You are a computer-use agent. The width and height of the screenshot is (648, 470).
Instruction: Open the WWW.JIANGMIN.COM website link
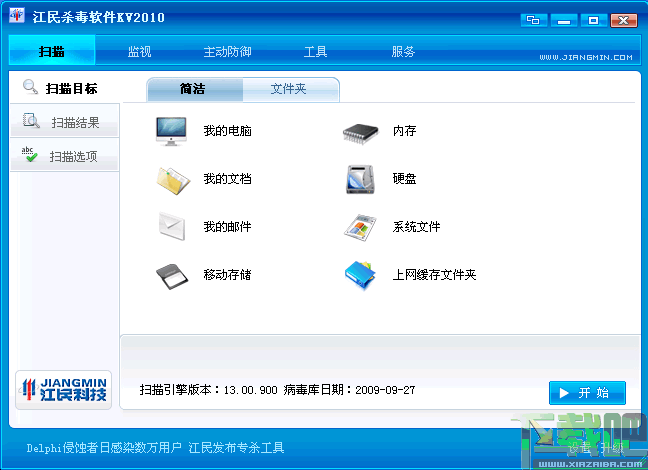(586, 57)
